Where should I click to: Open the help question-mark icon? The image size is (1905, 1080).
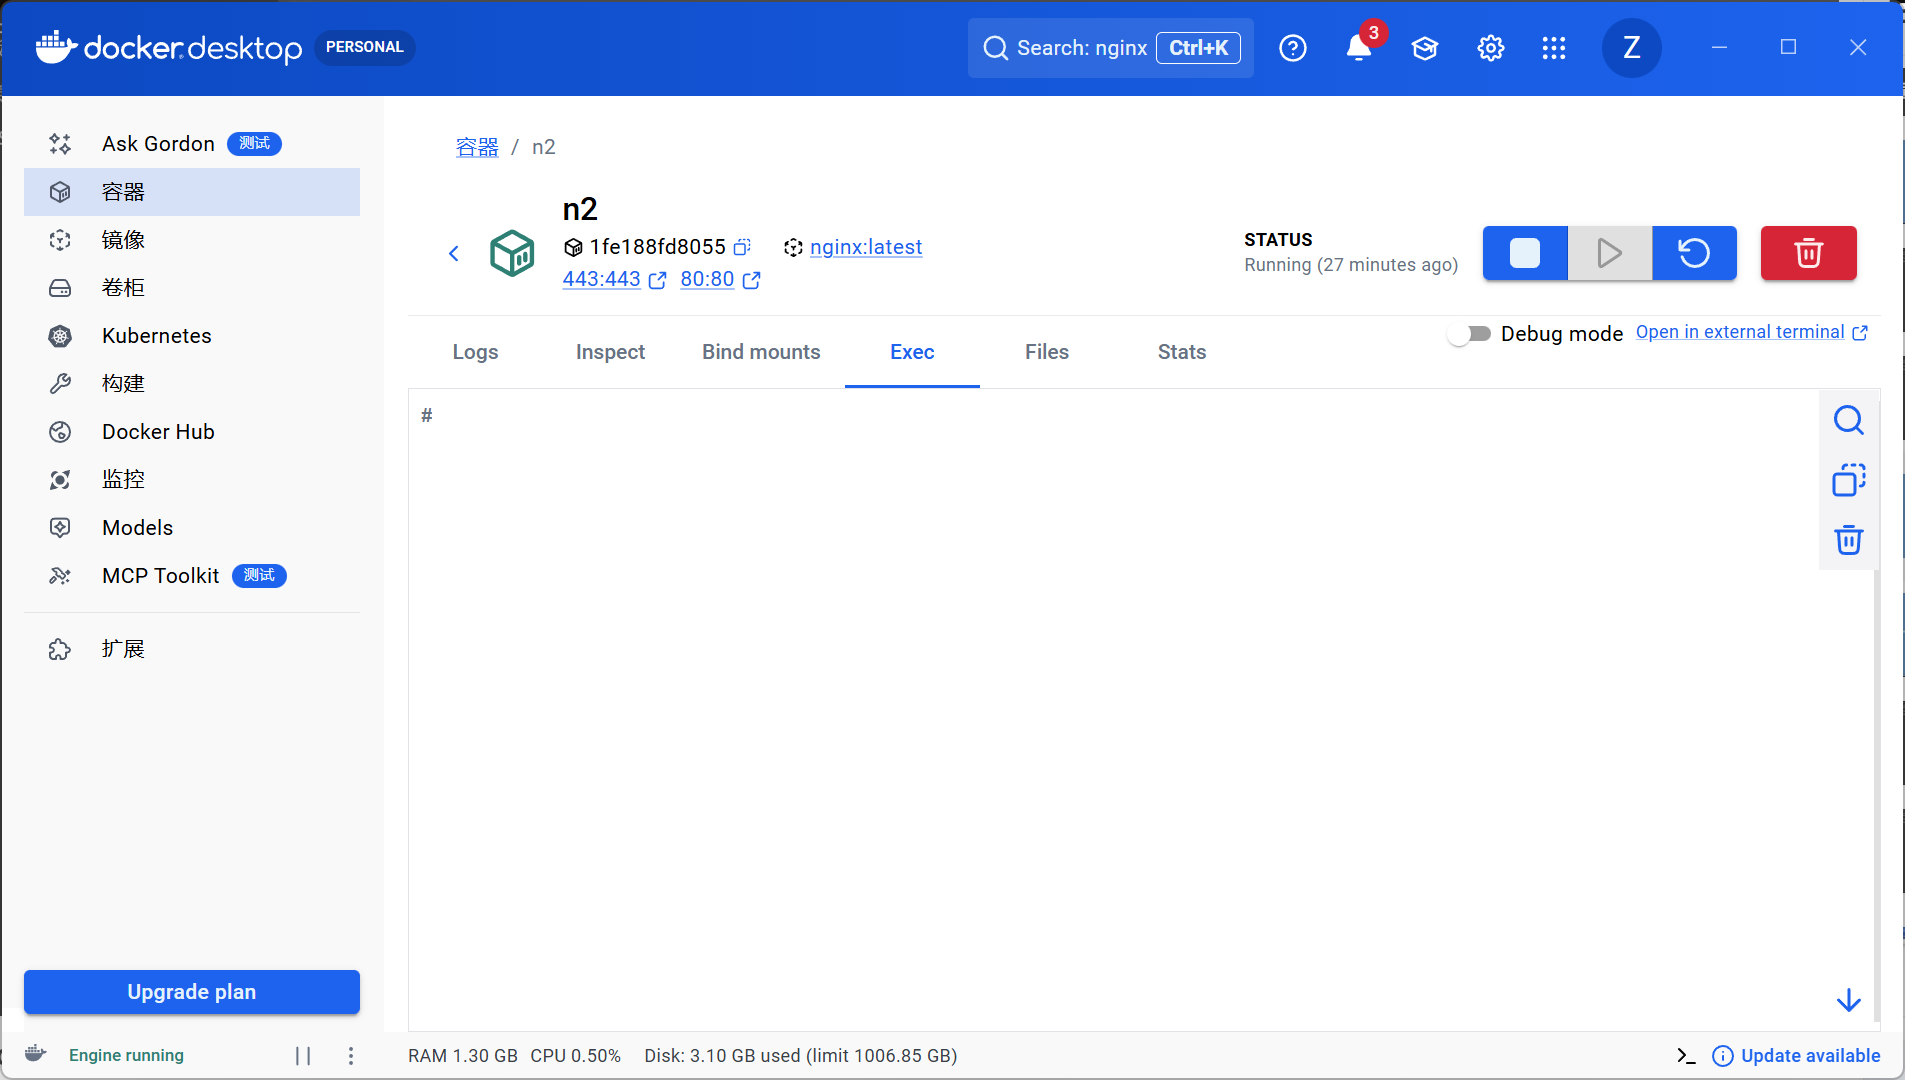(1293, 48)
